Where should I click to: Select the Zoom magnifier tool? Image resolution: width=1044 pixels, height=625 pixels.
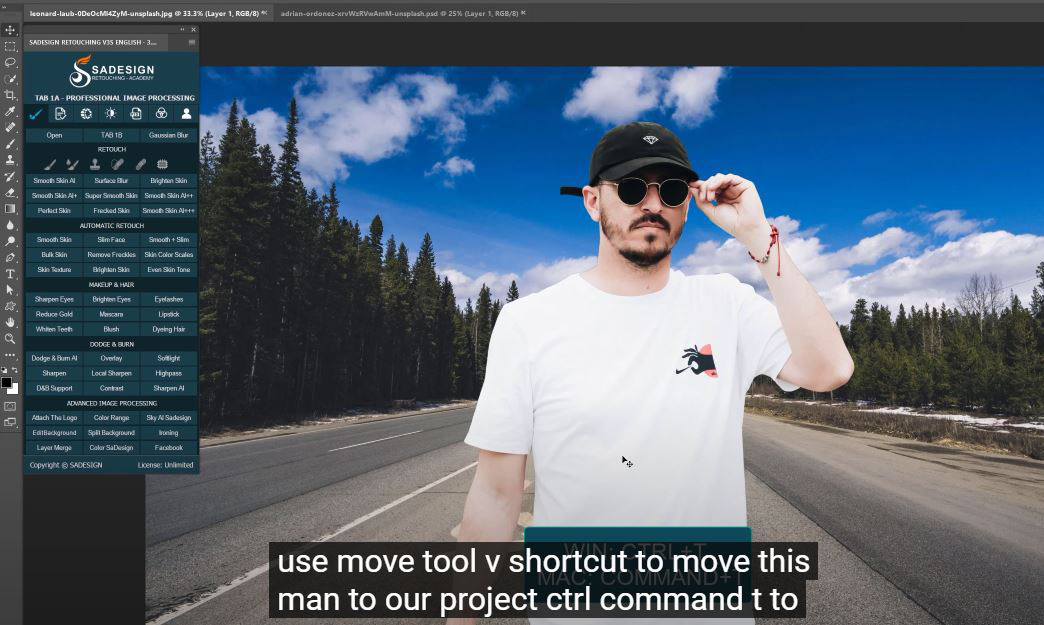click(10, 338)
